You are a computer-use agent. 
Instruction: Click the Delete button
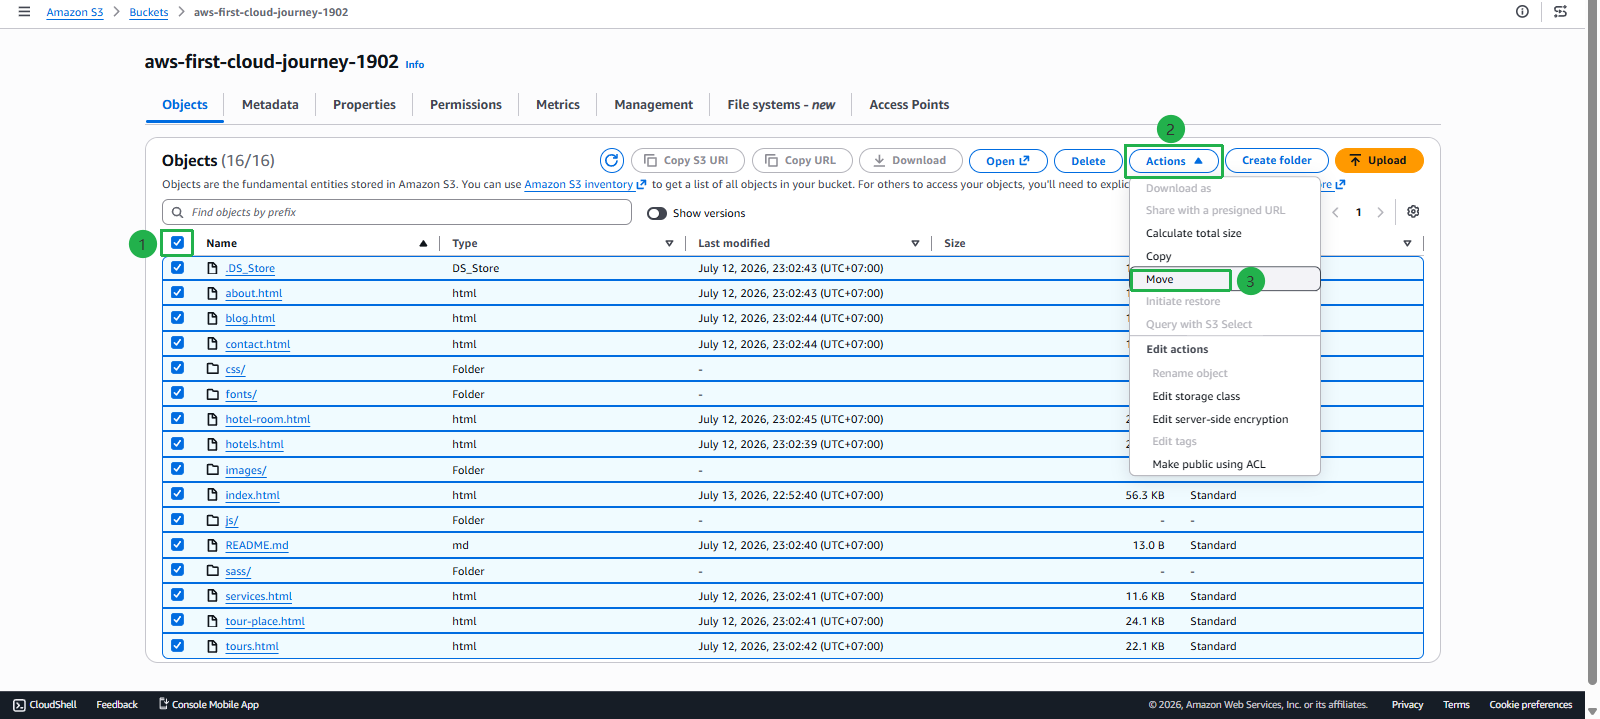click(1088, 161)
